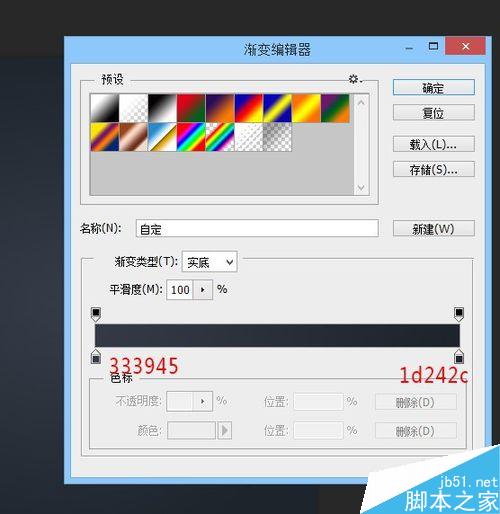
Task: Select the copper gradient preset
Action: click(133, 137)
